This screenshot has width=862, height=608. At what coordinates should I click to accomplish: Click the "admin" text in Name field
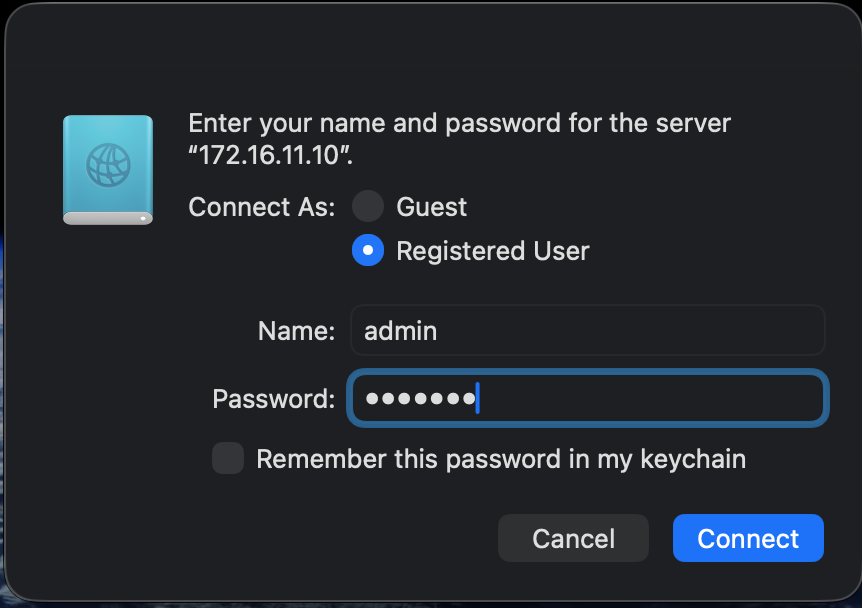(x=400, y=331)
